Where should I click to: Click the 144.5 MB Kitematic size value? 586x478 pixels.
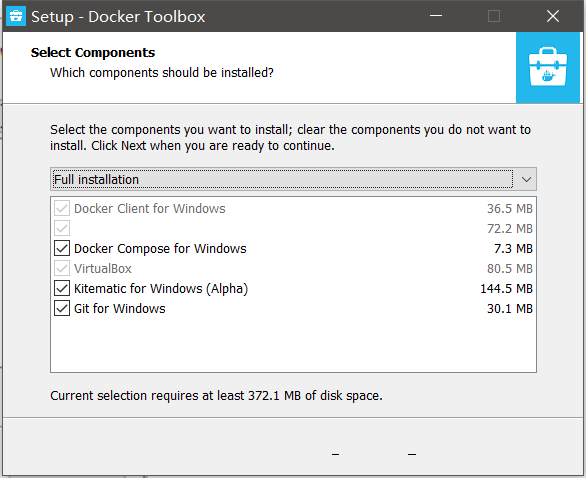click(506, 289)
